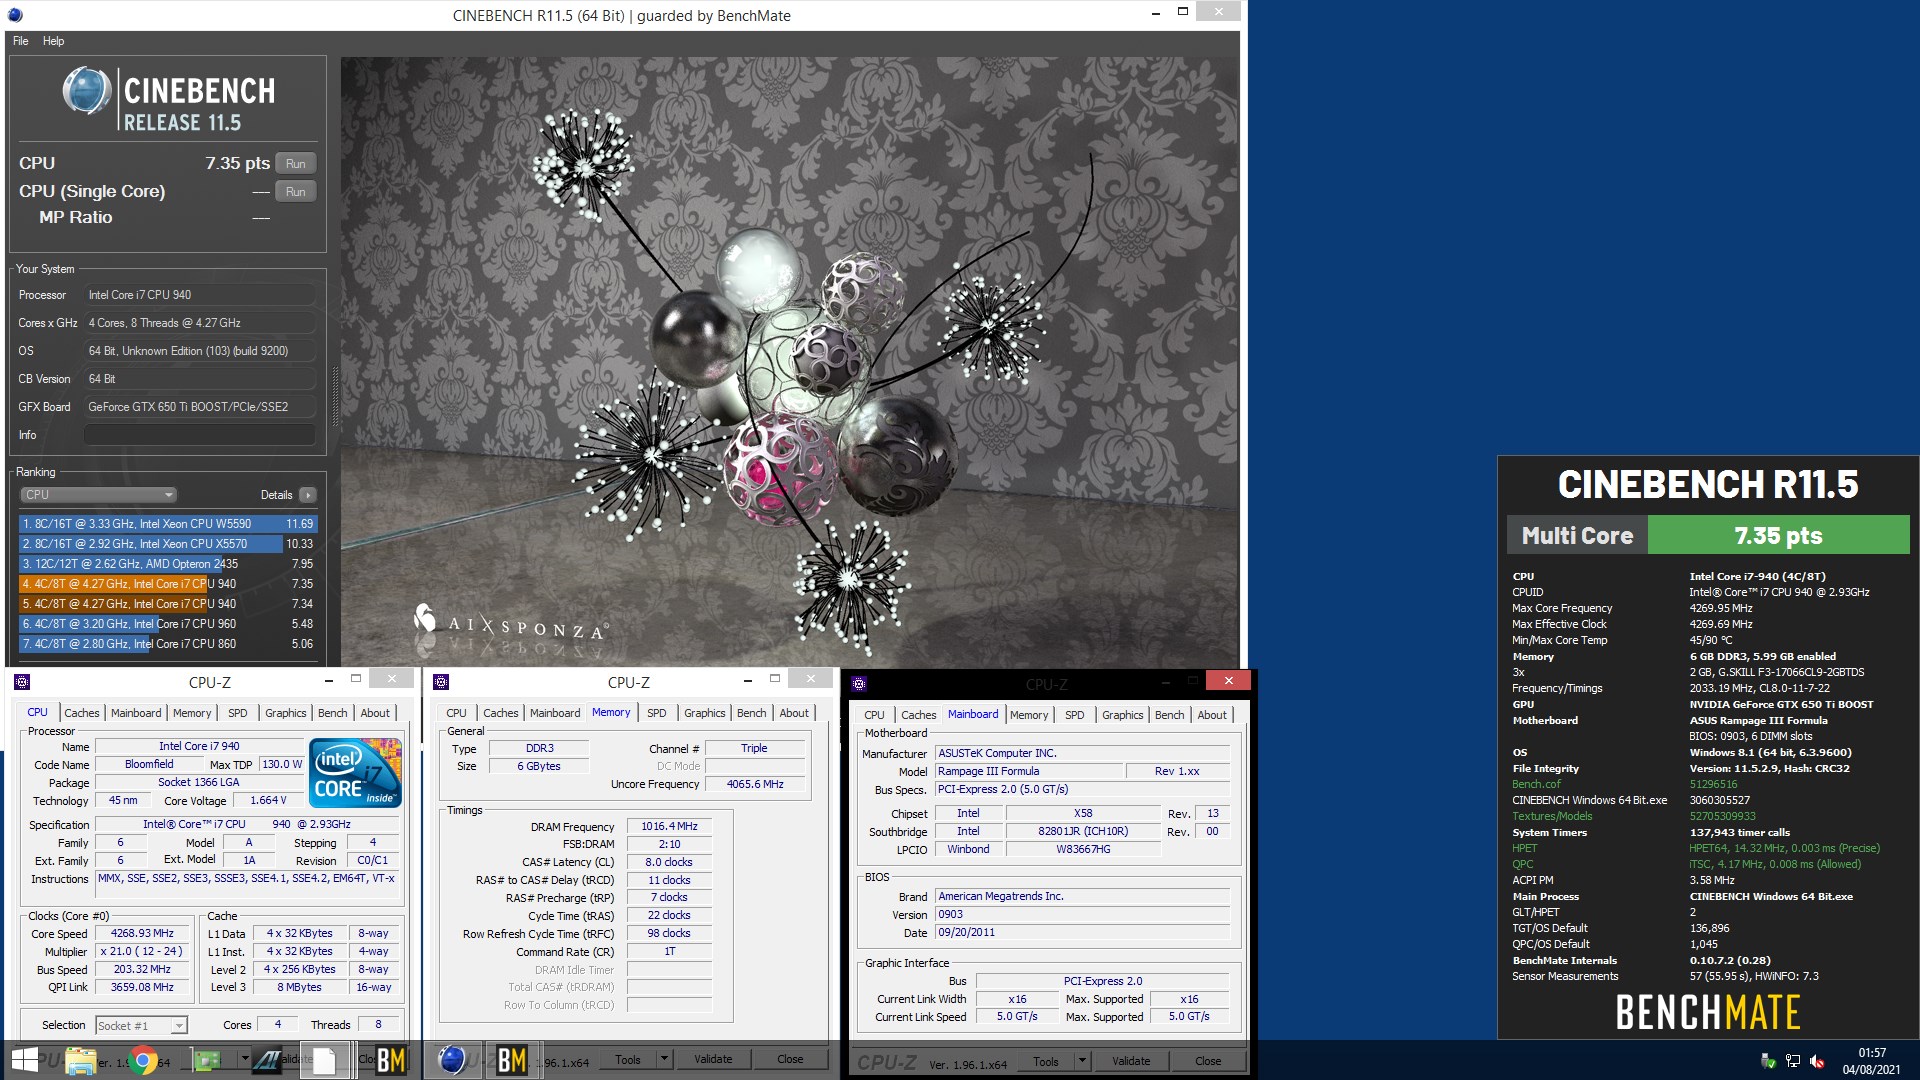
Task: Select the About tab in the Mainboard CPU-Z window
Action: click(1212, 715)
